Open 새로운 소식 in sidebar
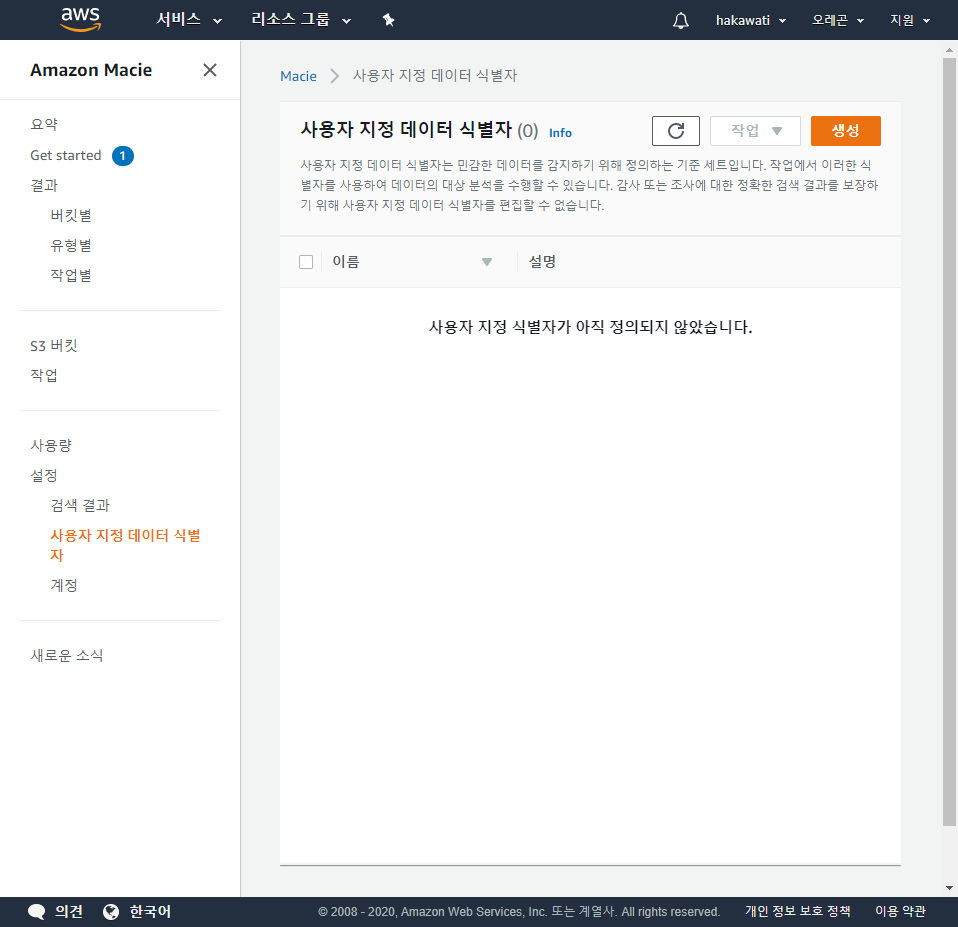Image resolution: width=958 pixels, height=927 pixels. (x=67, y=655)
